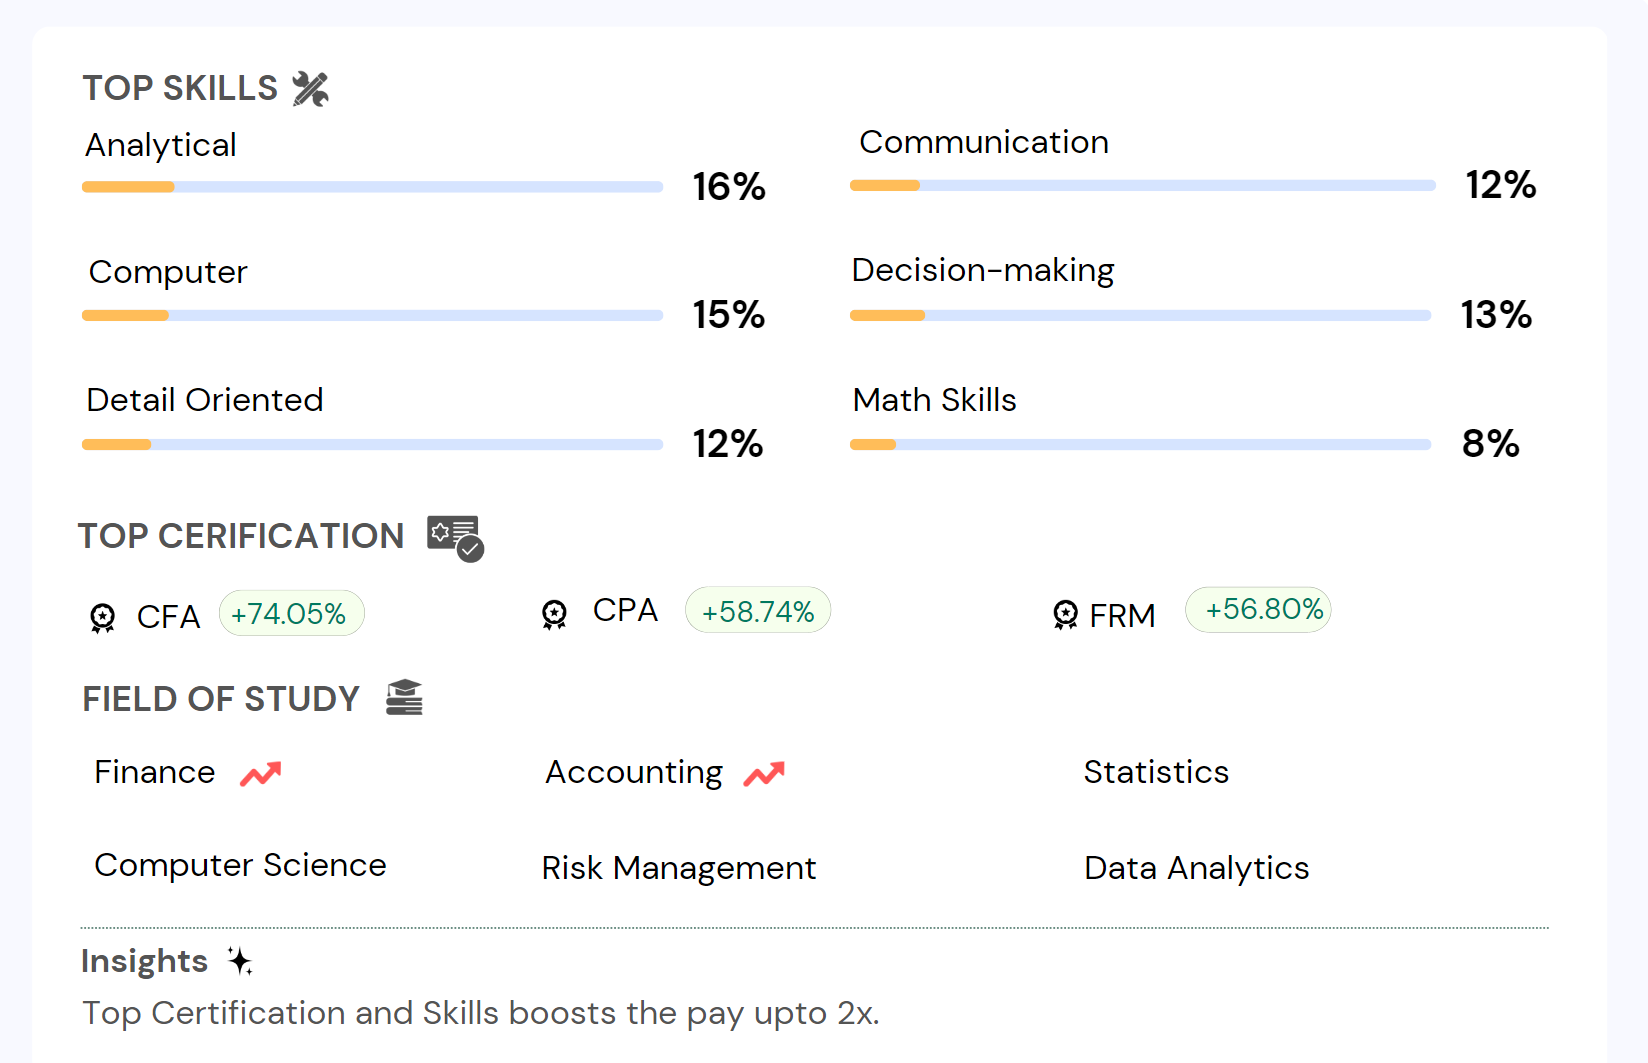This screenshot has width=1648, height=1063.
Task: Click the Top Certification certificate icon
Action: coord(455,538)
